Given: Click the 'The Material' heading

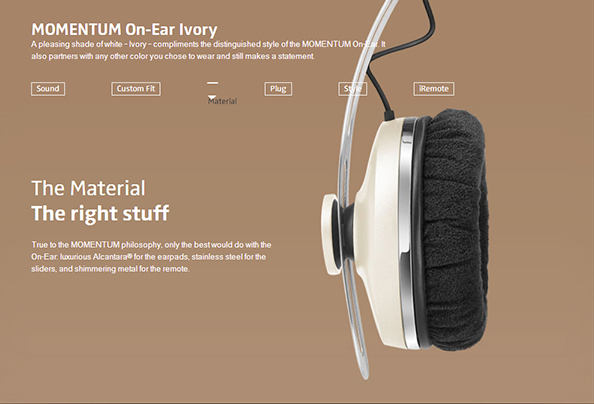Looking at the screenshot, I should tap(88, 188).
